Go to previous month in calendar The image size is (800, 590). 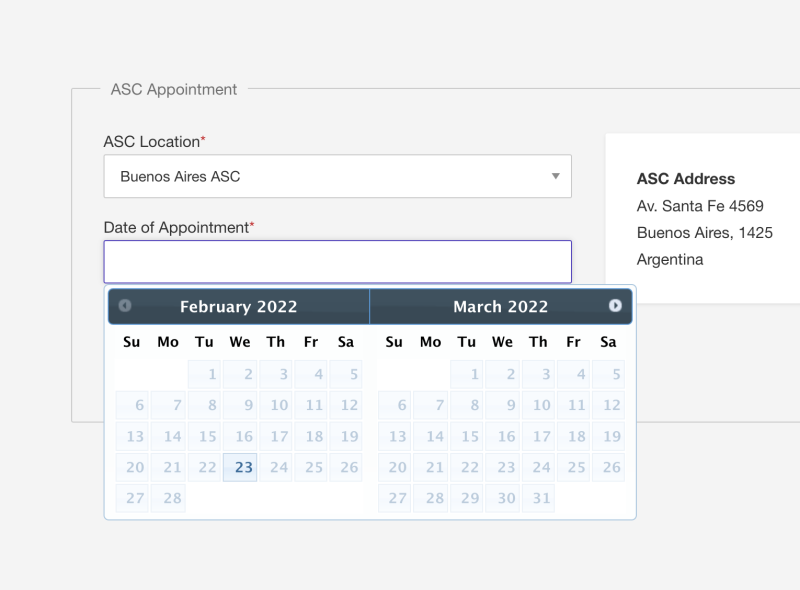click(x=125, y=305)
